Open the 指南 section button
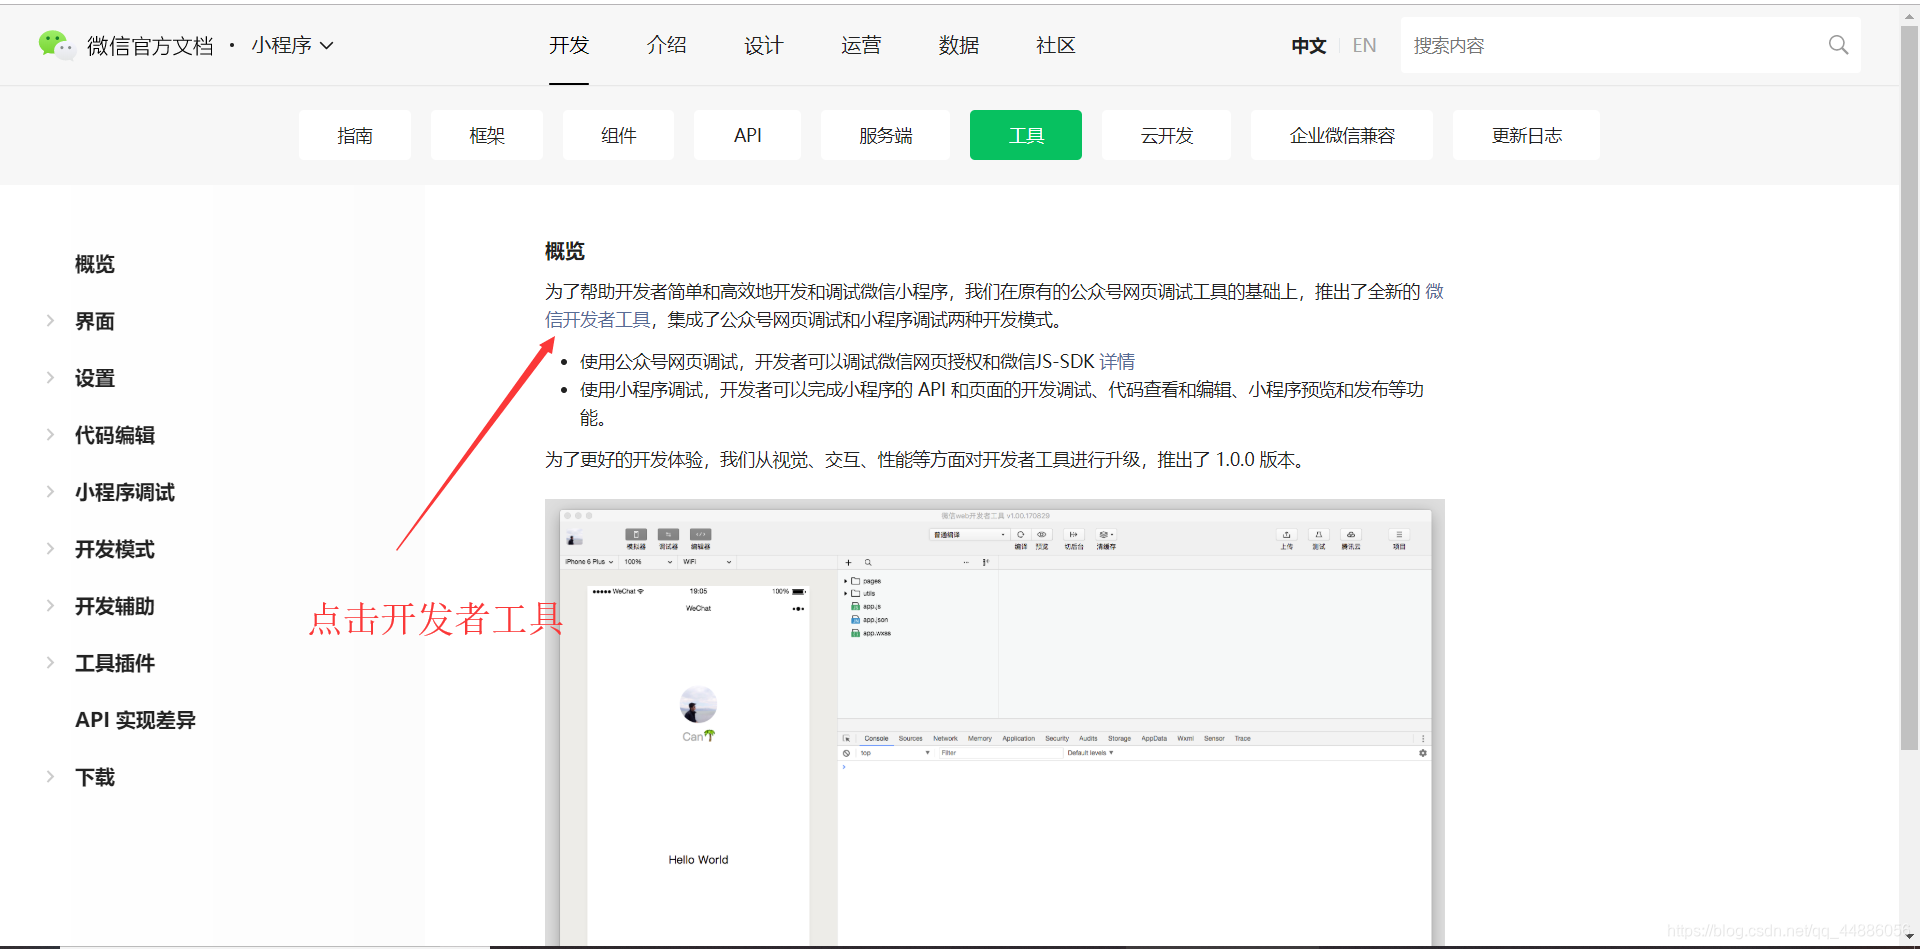 click(355, 135)
